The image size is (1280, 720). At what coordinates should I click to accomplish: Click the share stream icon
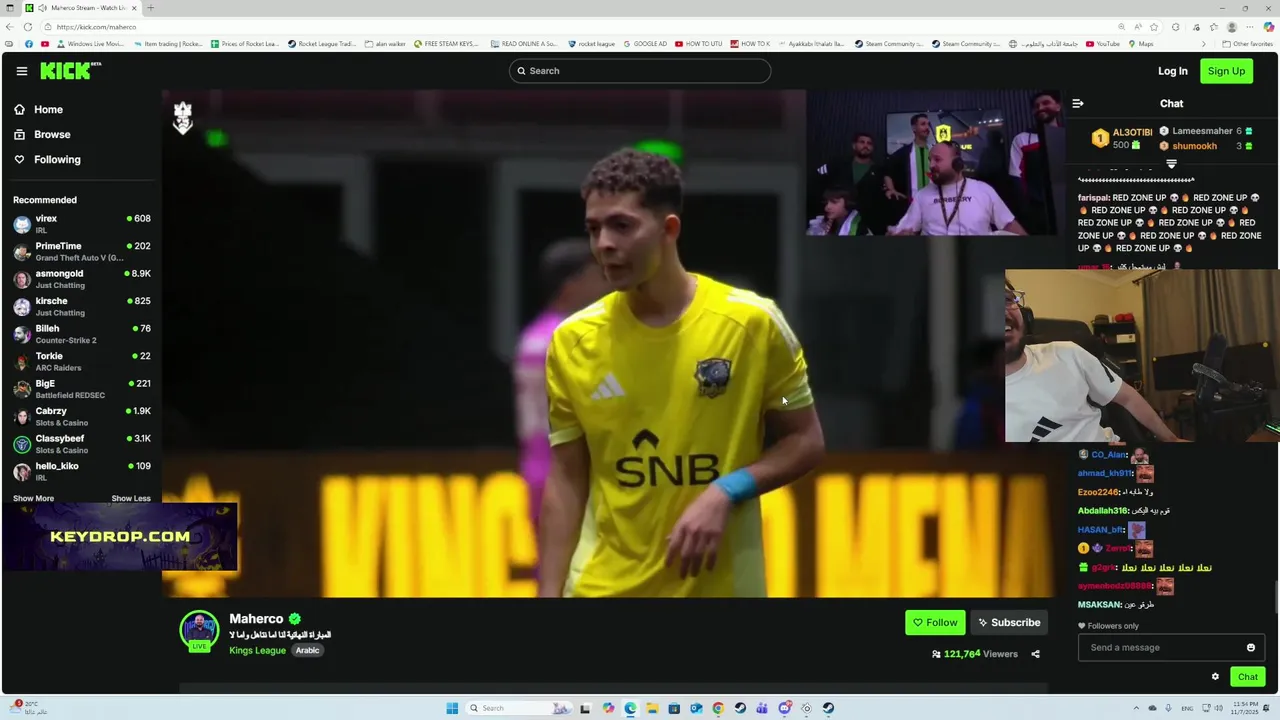coord(1035,654)
